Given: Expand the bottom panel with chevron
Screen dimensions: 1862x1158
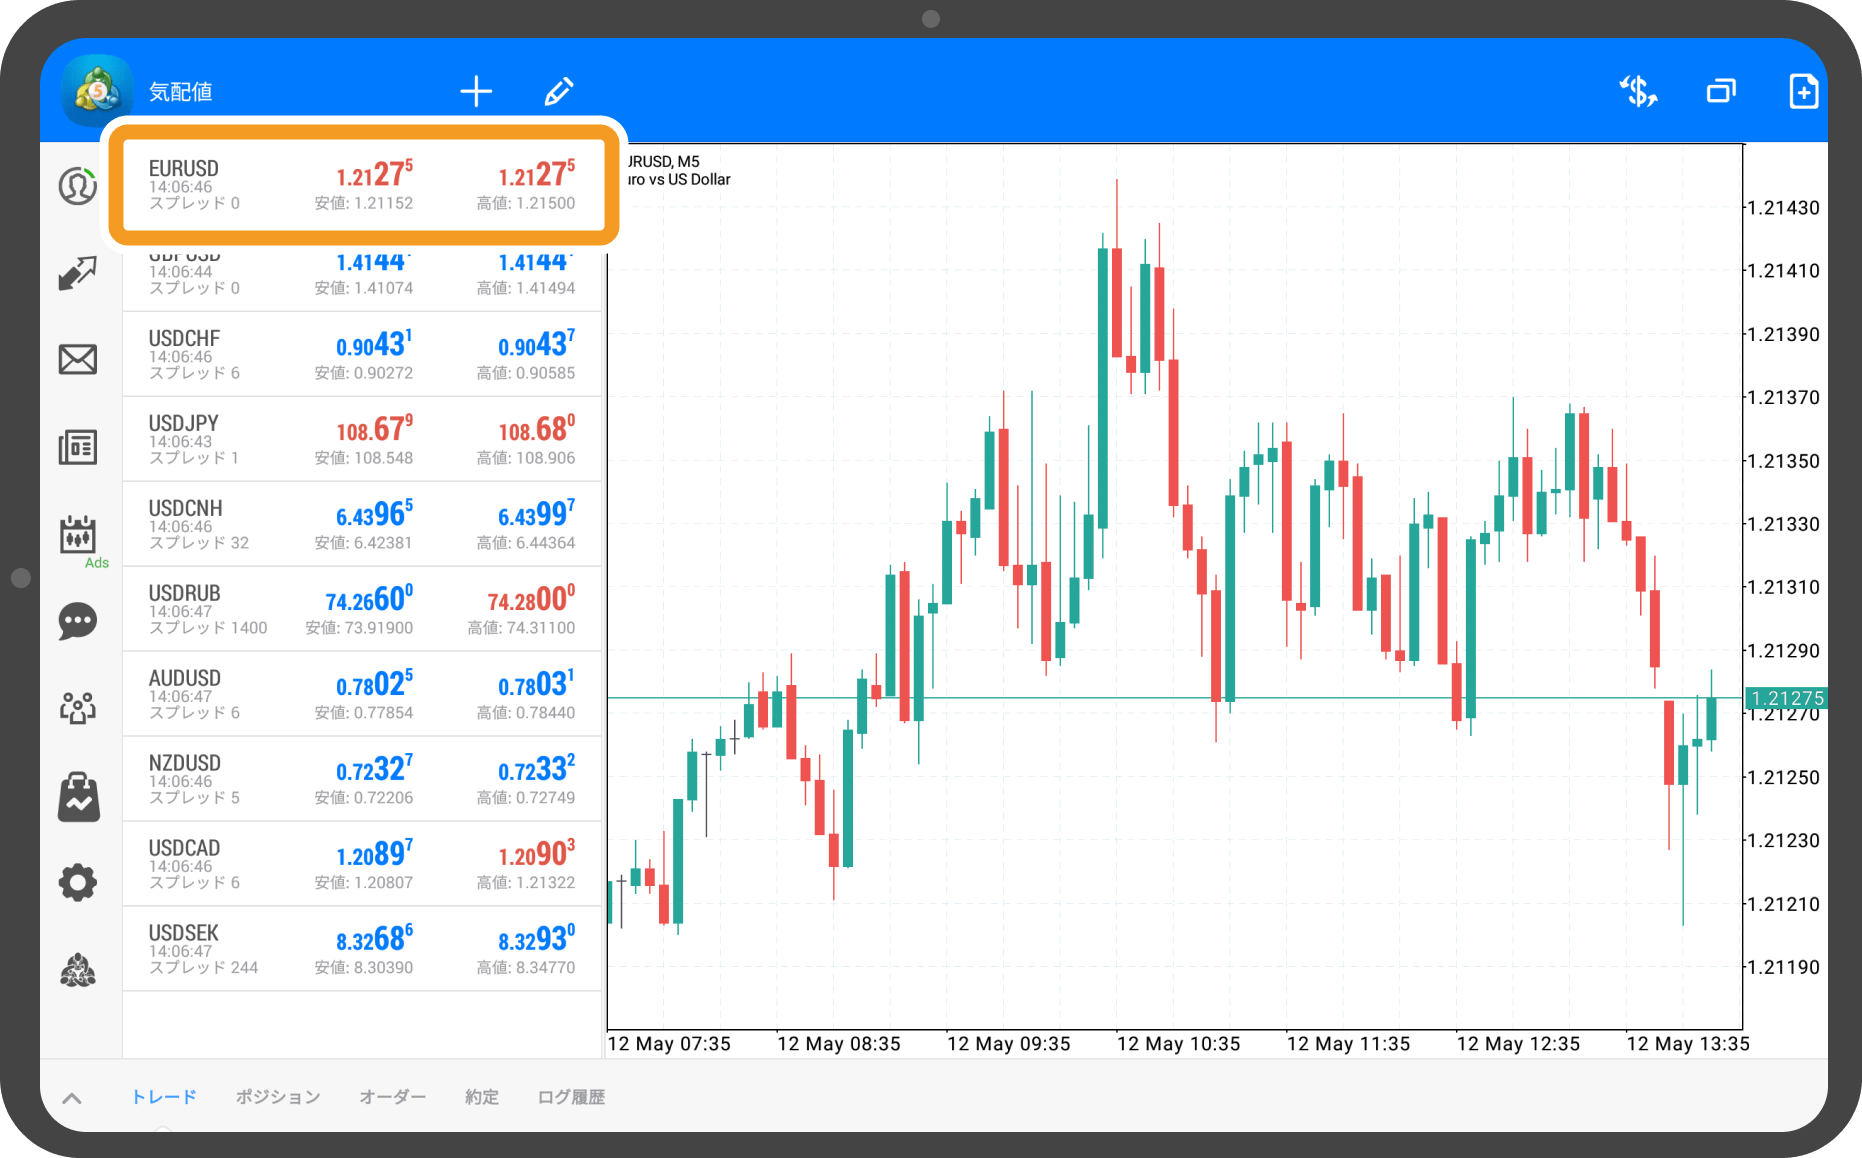Looking at the screenshot, I should click(72, 1098).
